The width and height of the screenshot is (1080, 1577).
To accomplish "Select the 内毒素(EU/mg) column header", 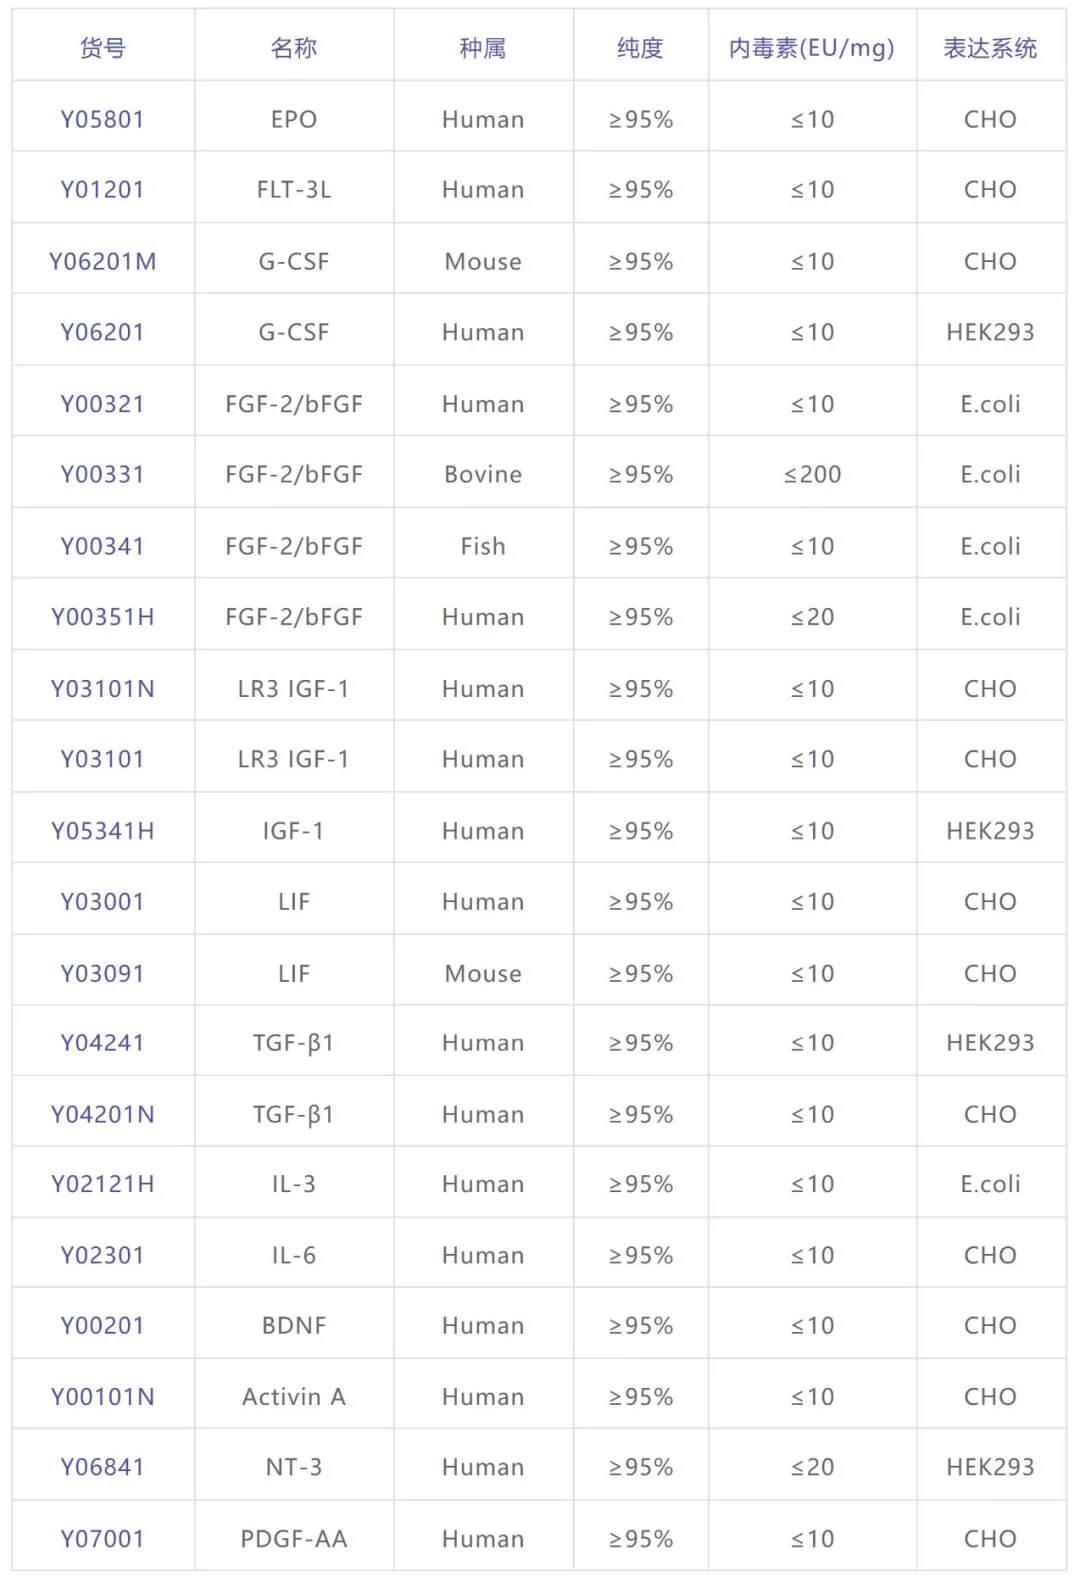I will pyautogui.click(x=811, y=48).
